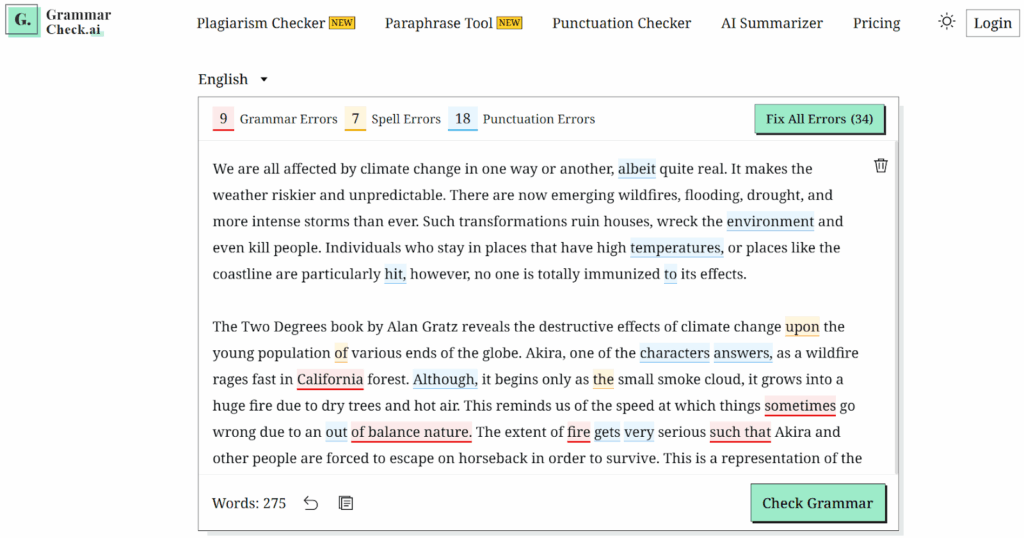Click the highlighted word "albeit"

636,169
